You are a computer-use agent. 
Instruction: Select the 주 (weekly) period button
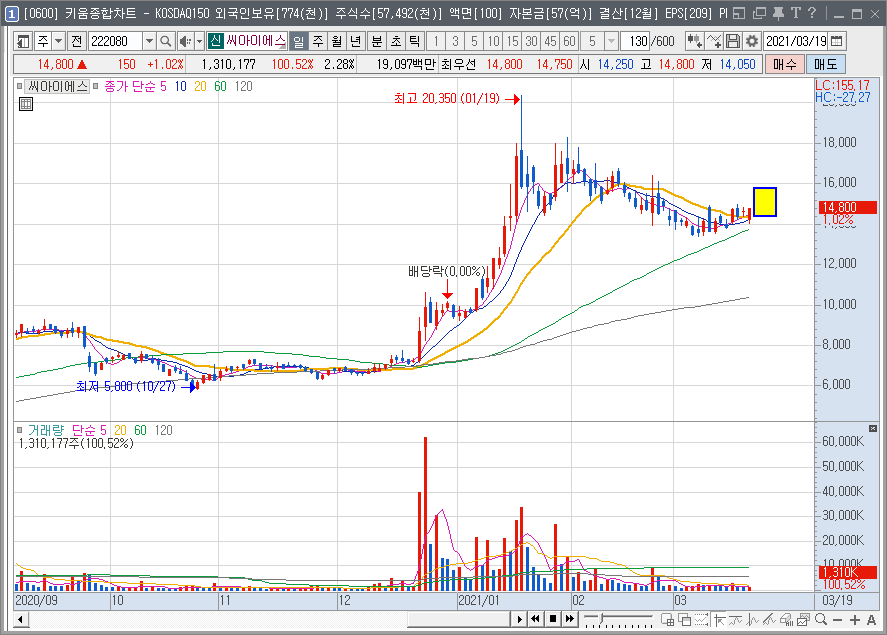click(x=318, y=41)
